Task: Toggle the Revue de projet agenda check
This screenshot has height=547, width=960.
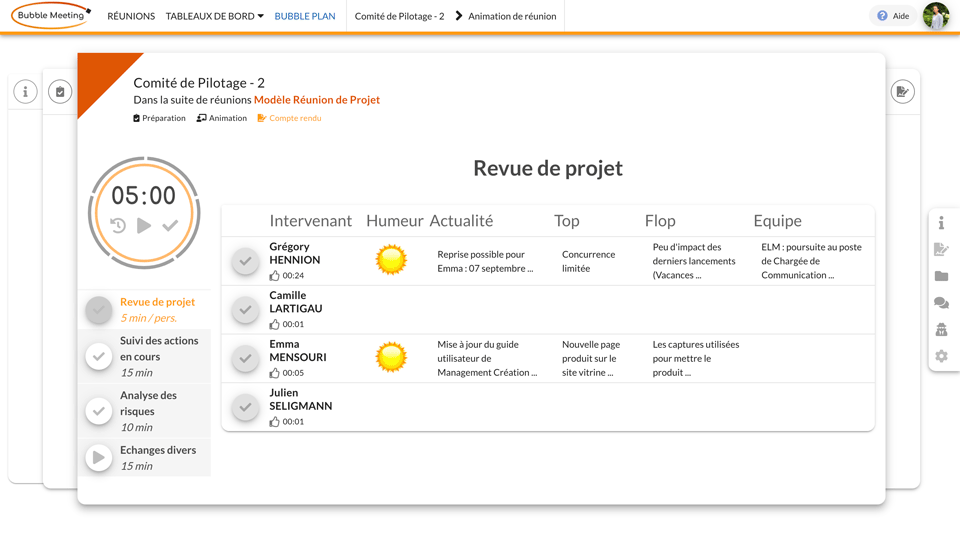Action: click(99, 310)
